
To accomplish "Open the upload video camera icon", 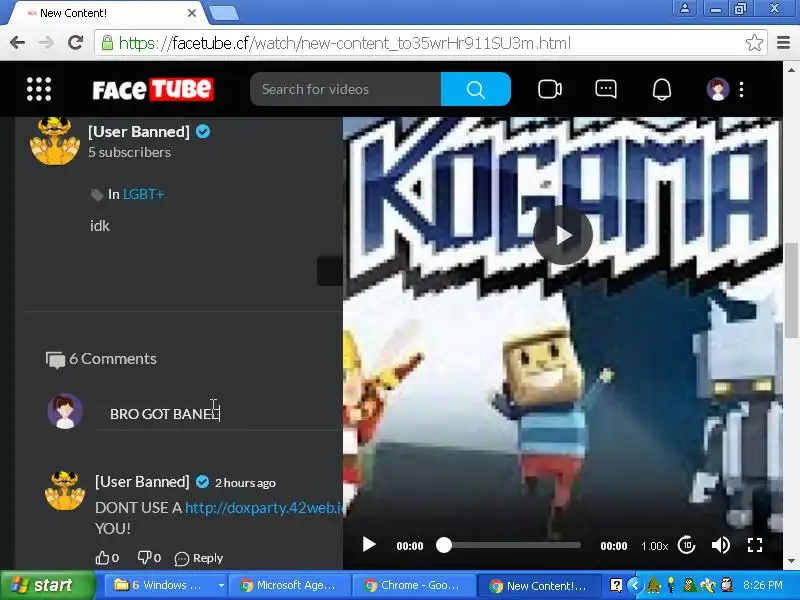I will (549, 89).
